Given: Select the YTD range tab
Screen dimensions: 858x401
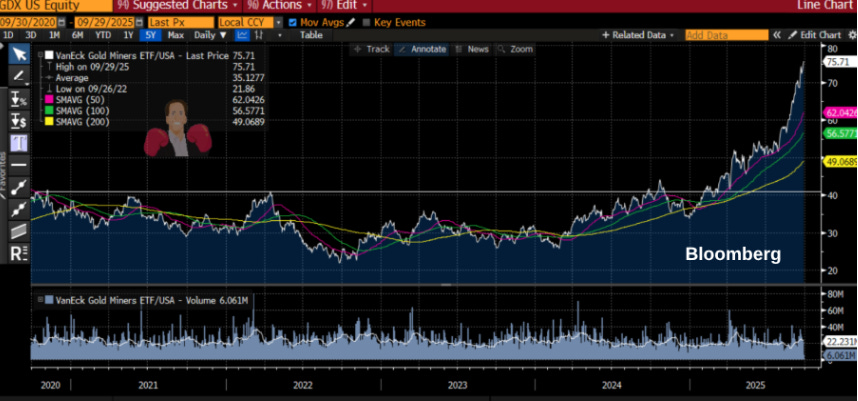Looking at the screenshot, I should click(x=103, y=35).
